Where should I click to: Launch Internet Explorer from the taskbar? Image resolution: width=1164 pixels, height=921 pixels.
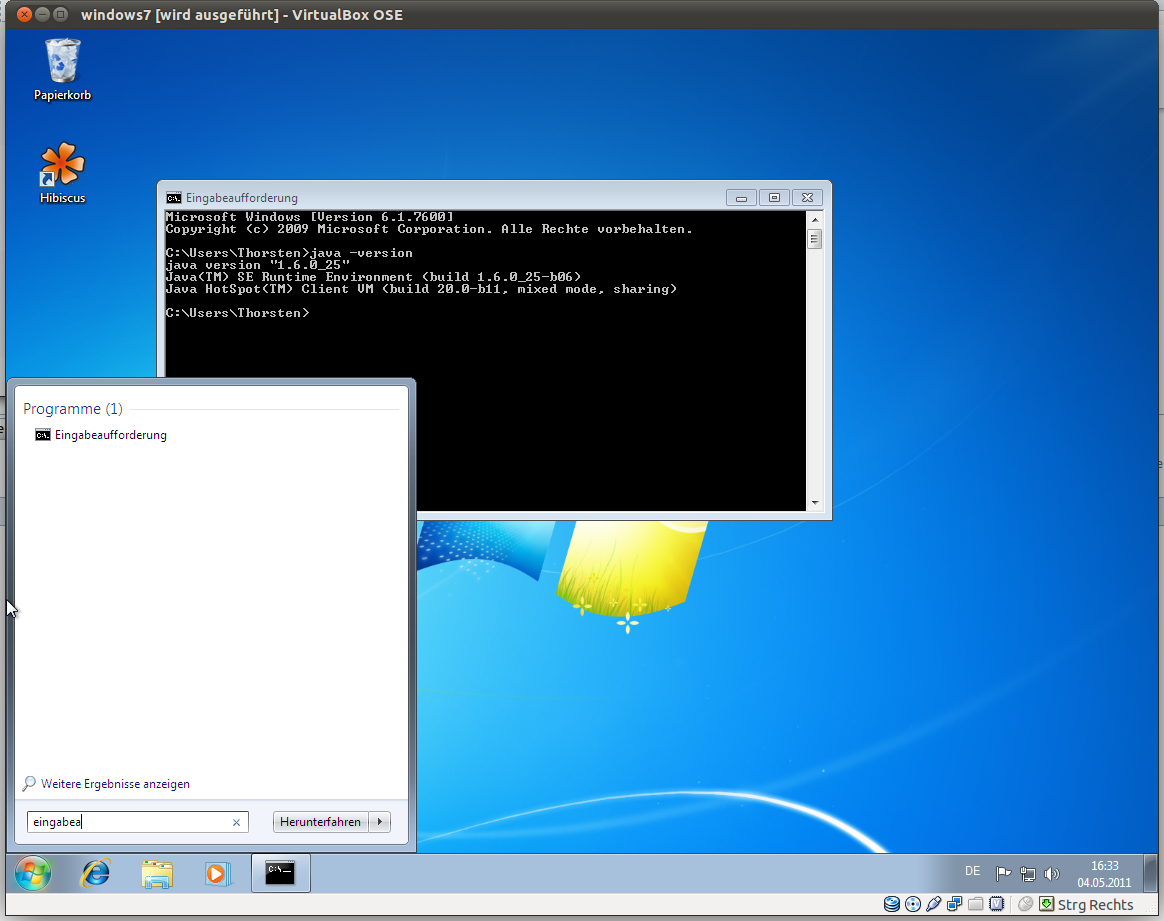(96, 874)
